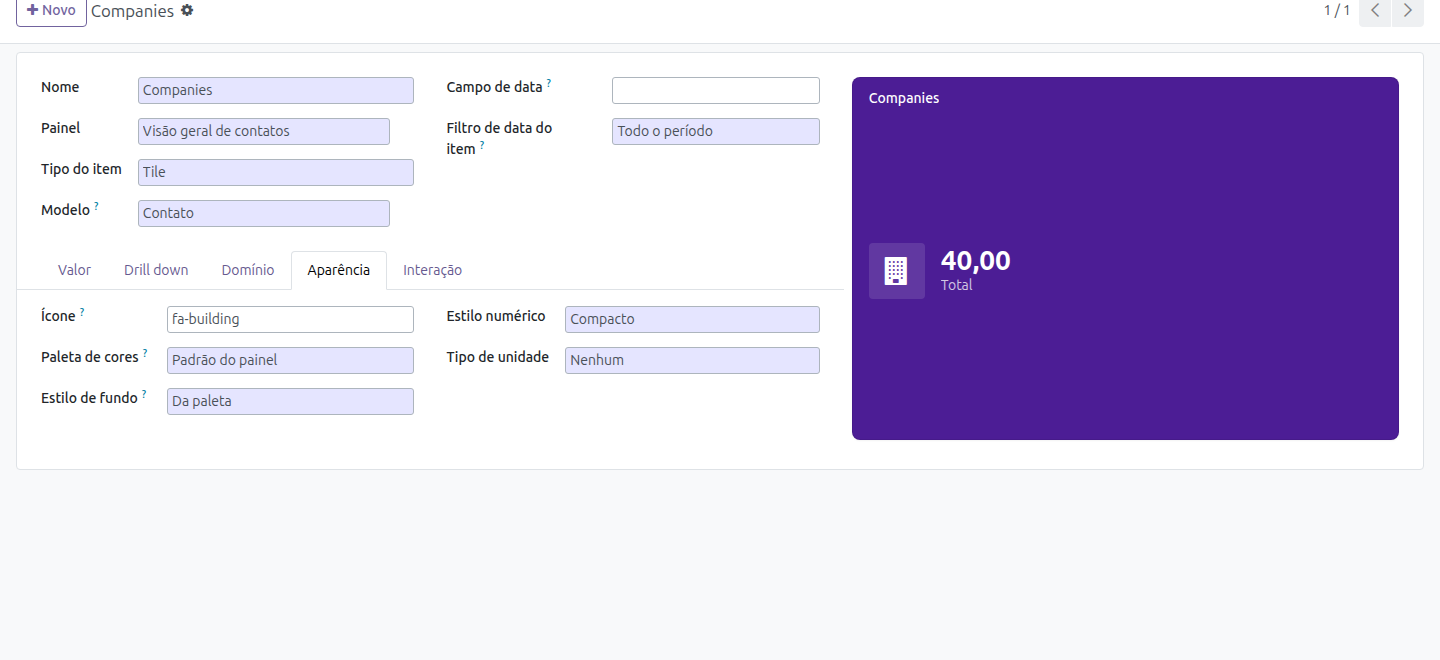
Task: Click the +Novo button
Action: pyautogui.click(x=51, y=11)
